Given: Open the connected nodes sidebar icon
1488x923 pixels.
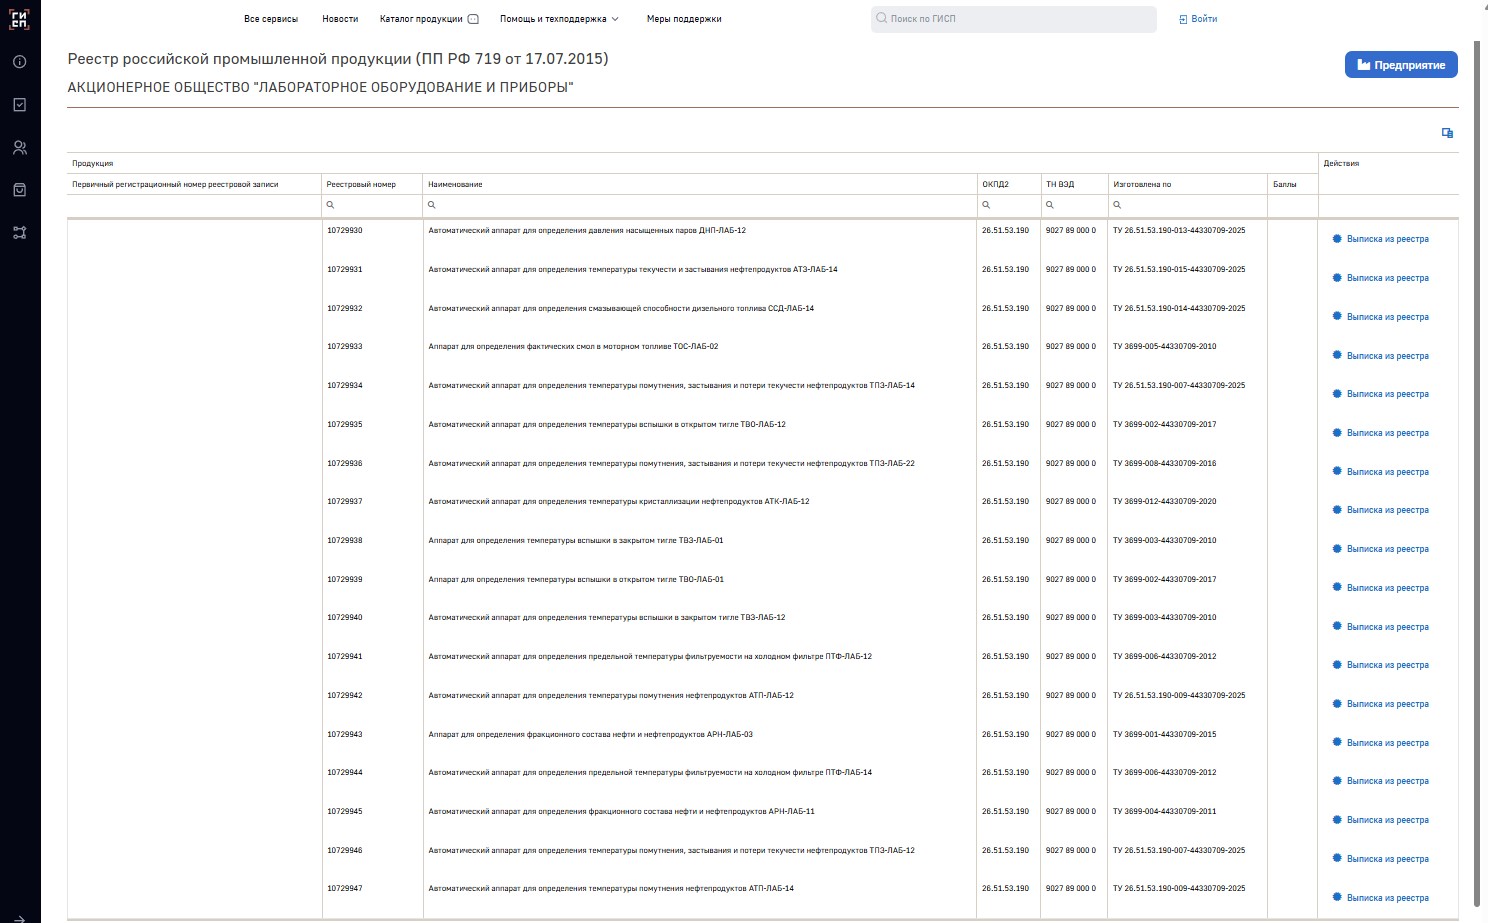Looking at the screenshot, I should [x=19, y=233].
